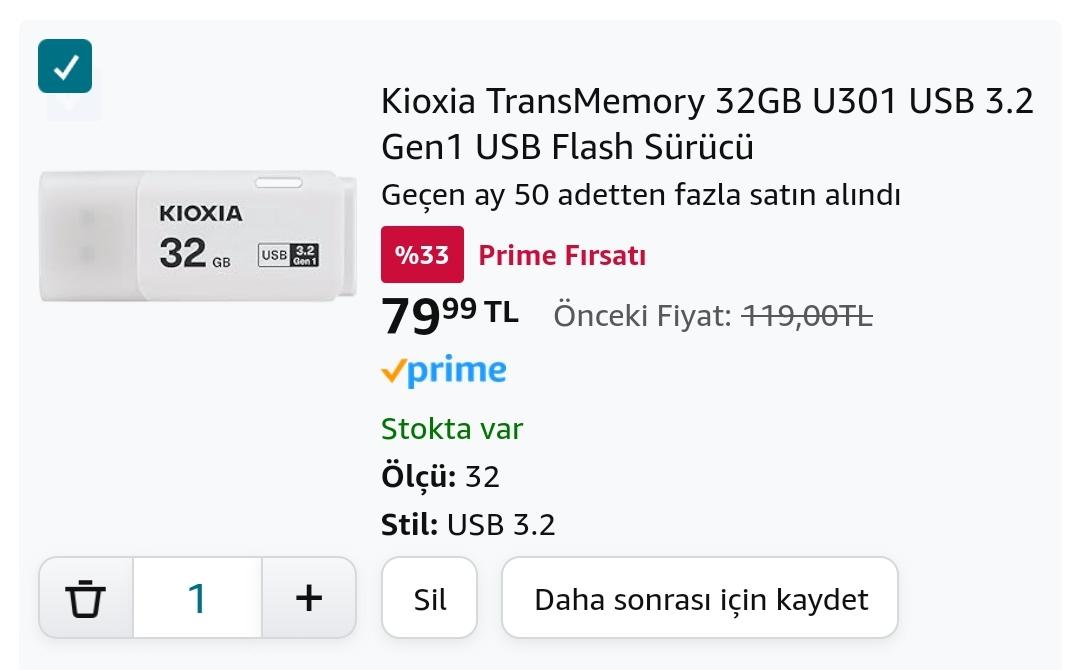Click the 'Geçen ay 50 adetten fazla' purchase note
Image resolution: width=1080 pixels, height=670 pixels.
tap(641, 195)
